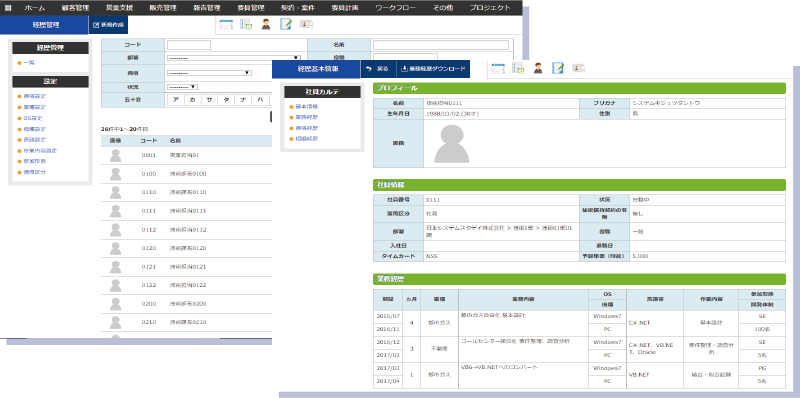Click the 戻る button
Viewport: 800px width, 398px height.
point(378,69)
